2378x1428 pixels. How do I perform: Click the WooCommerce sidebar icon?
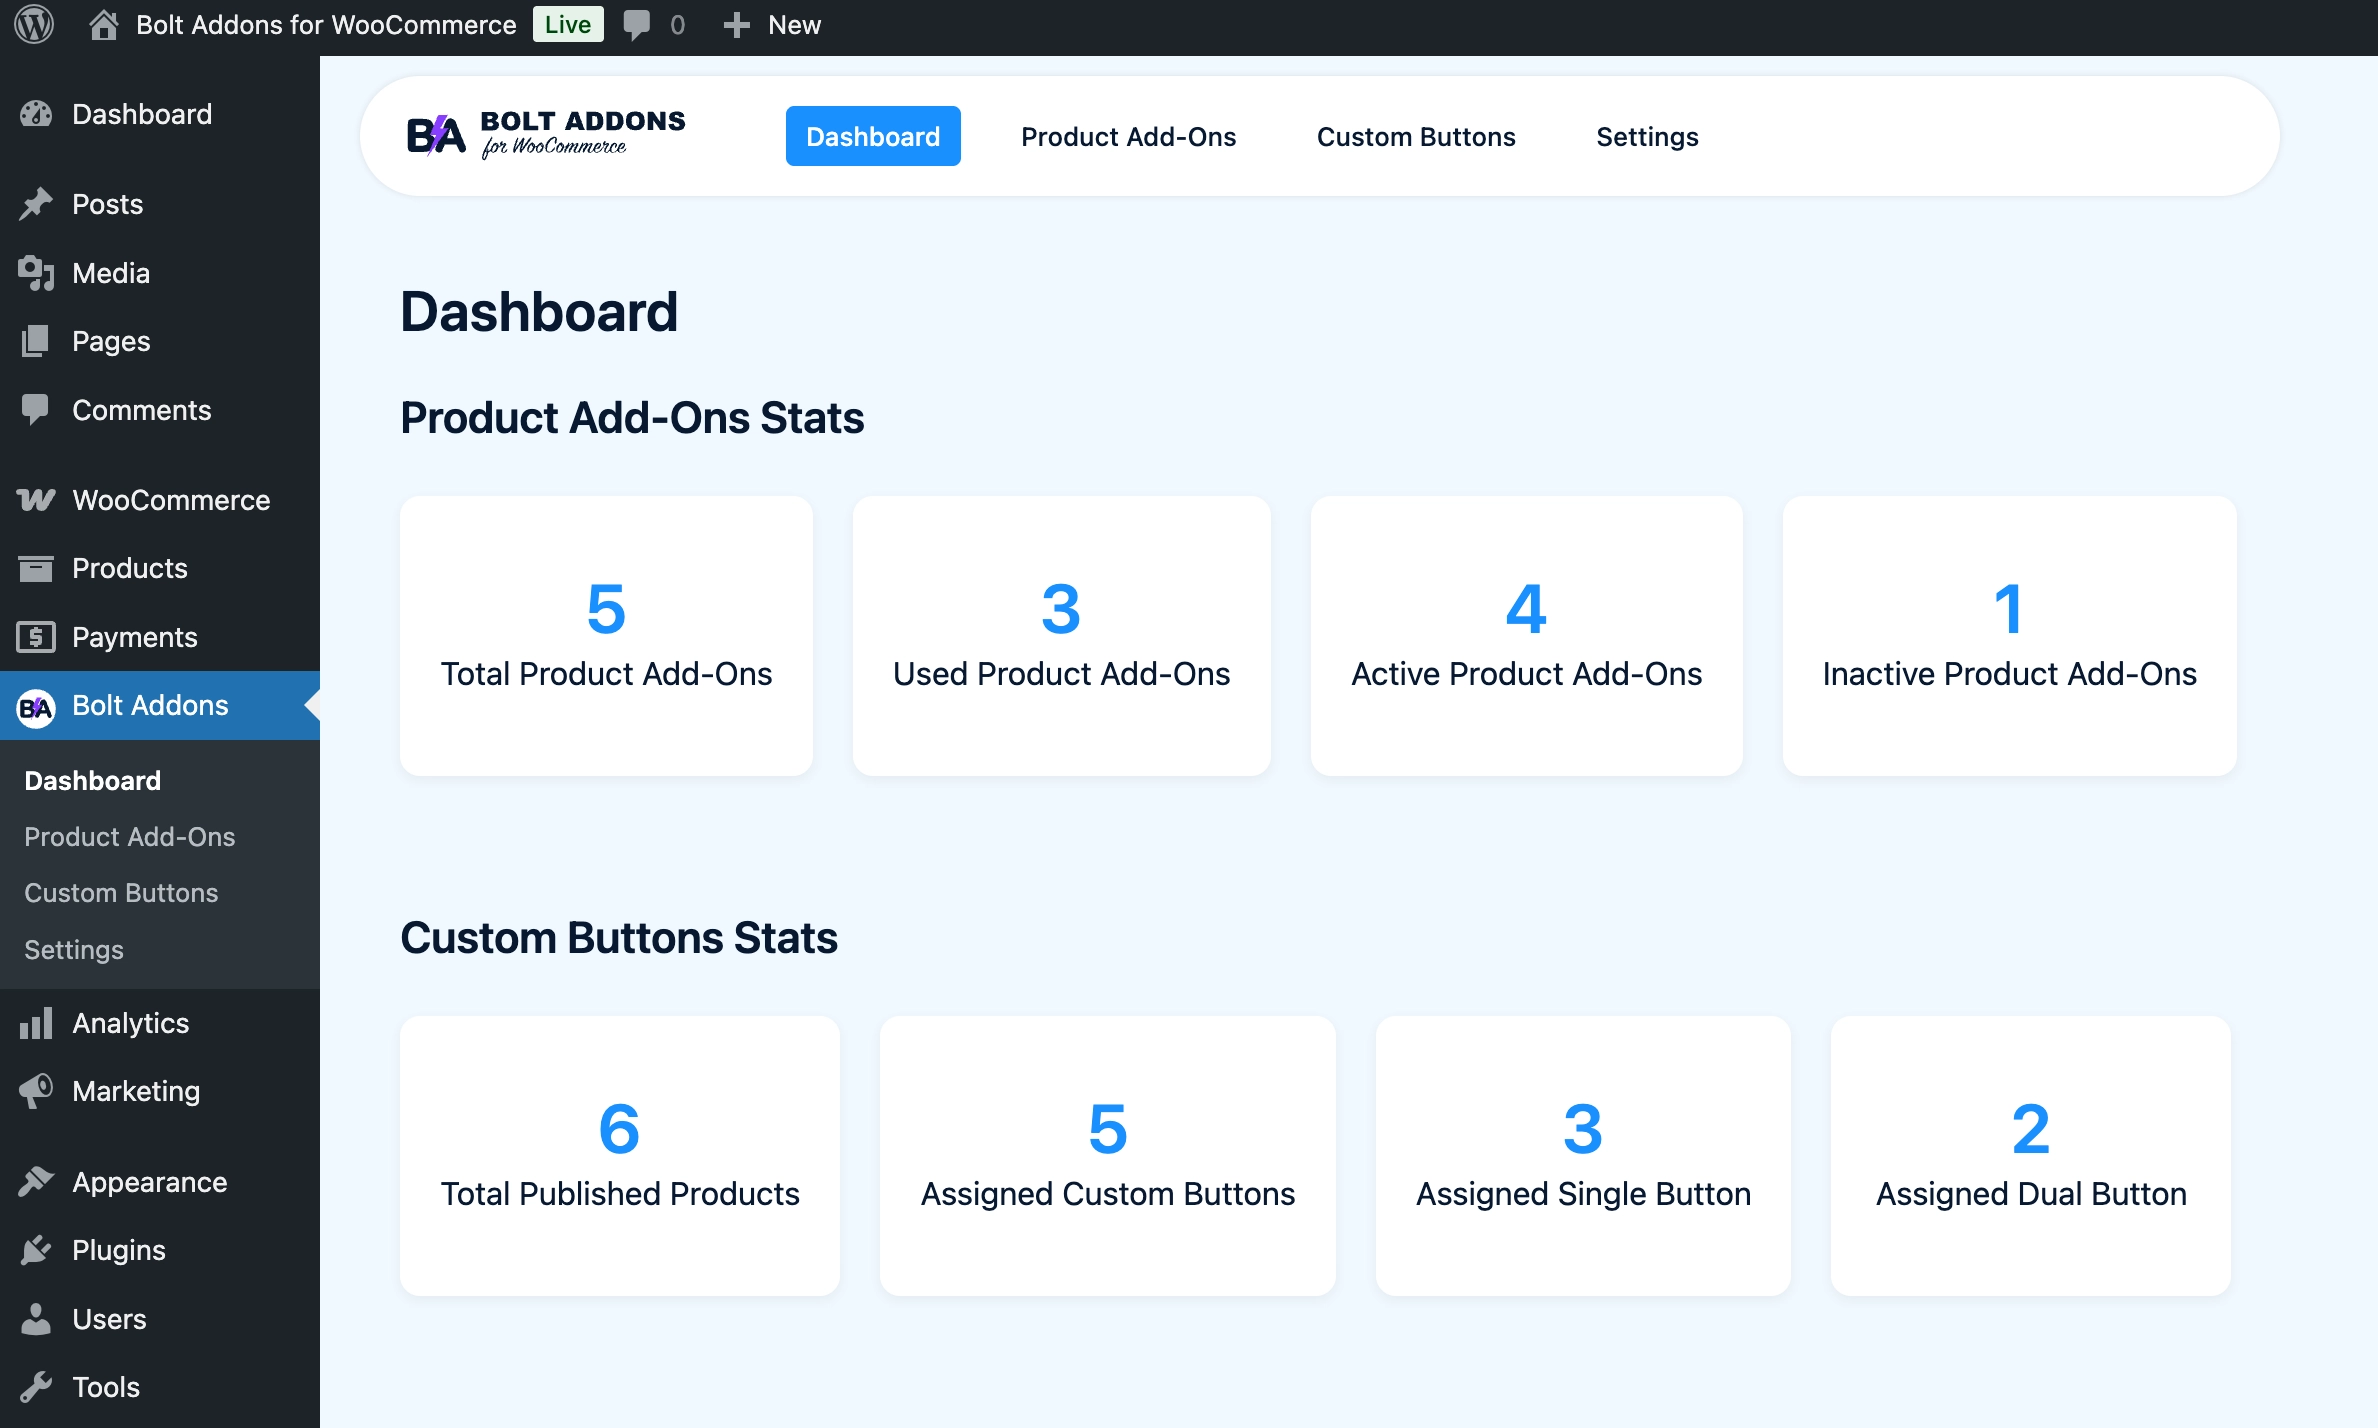coord(36,500)
